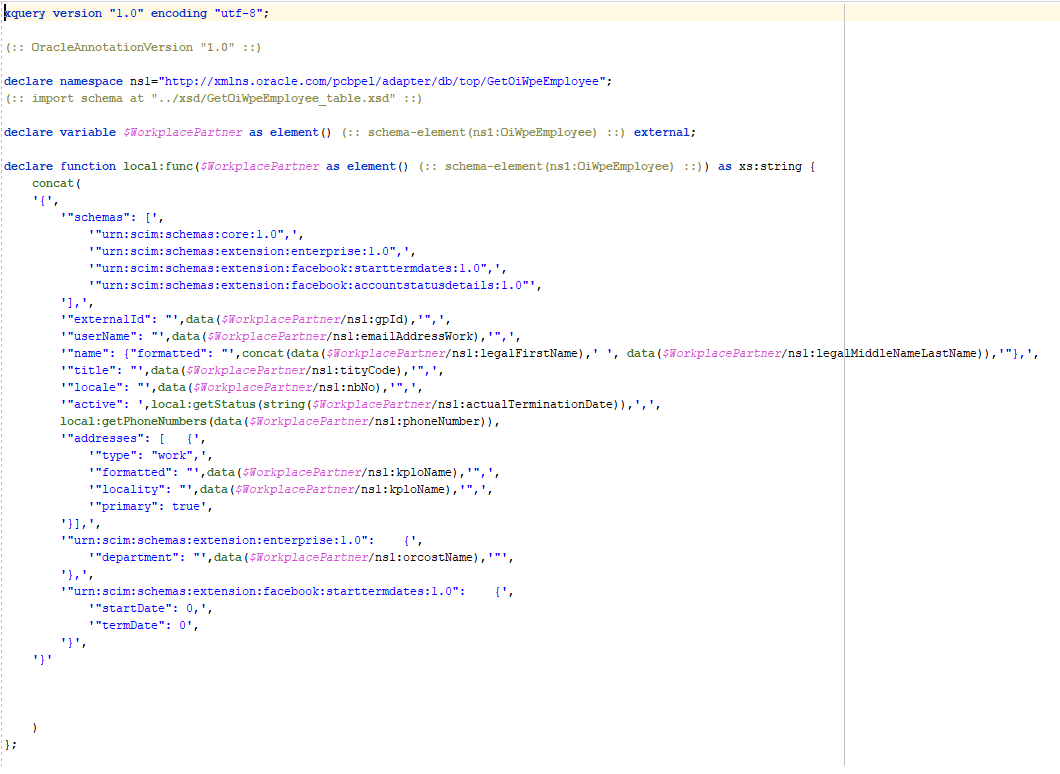Click the '"termDate": 0' line
1060x774 pixels.
point(143,625)
